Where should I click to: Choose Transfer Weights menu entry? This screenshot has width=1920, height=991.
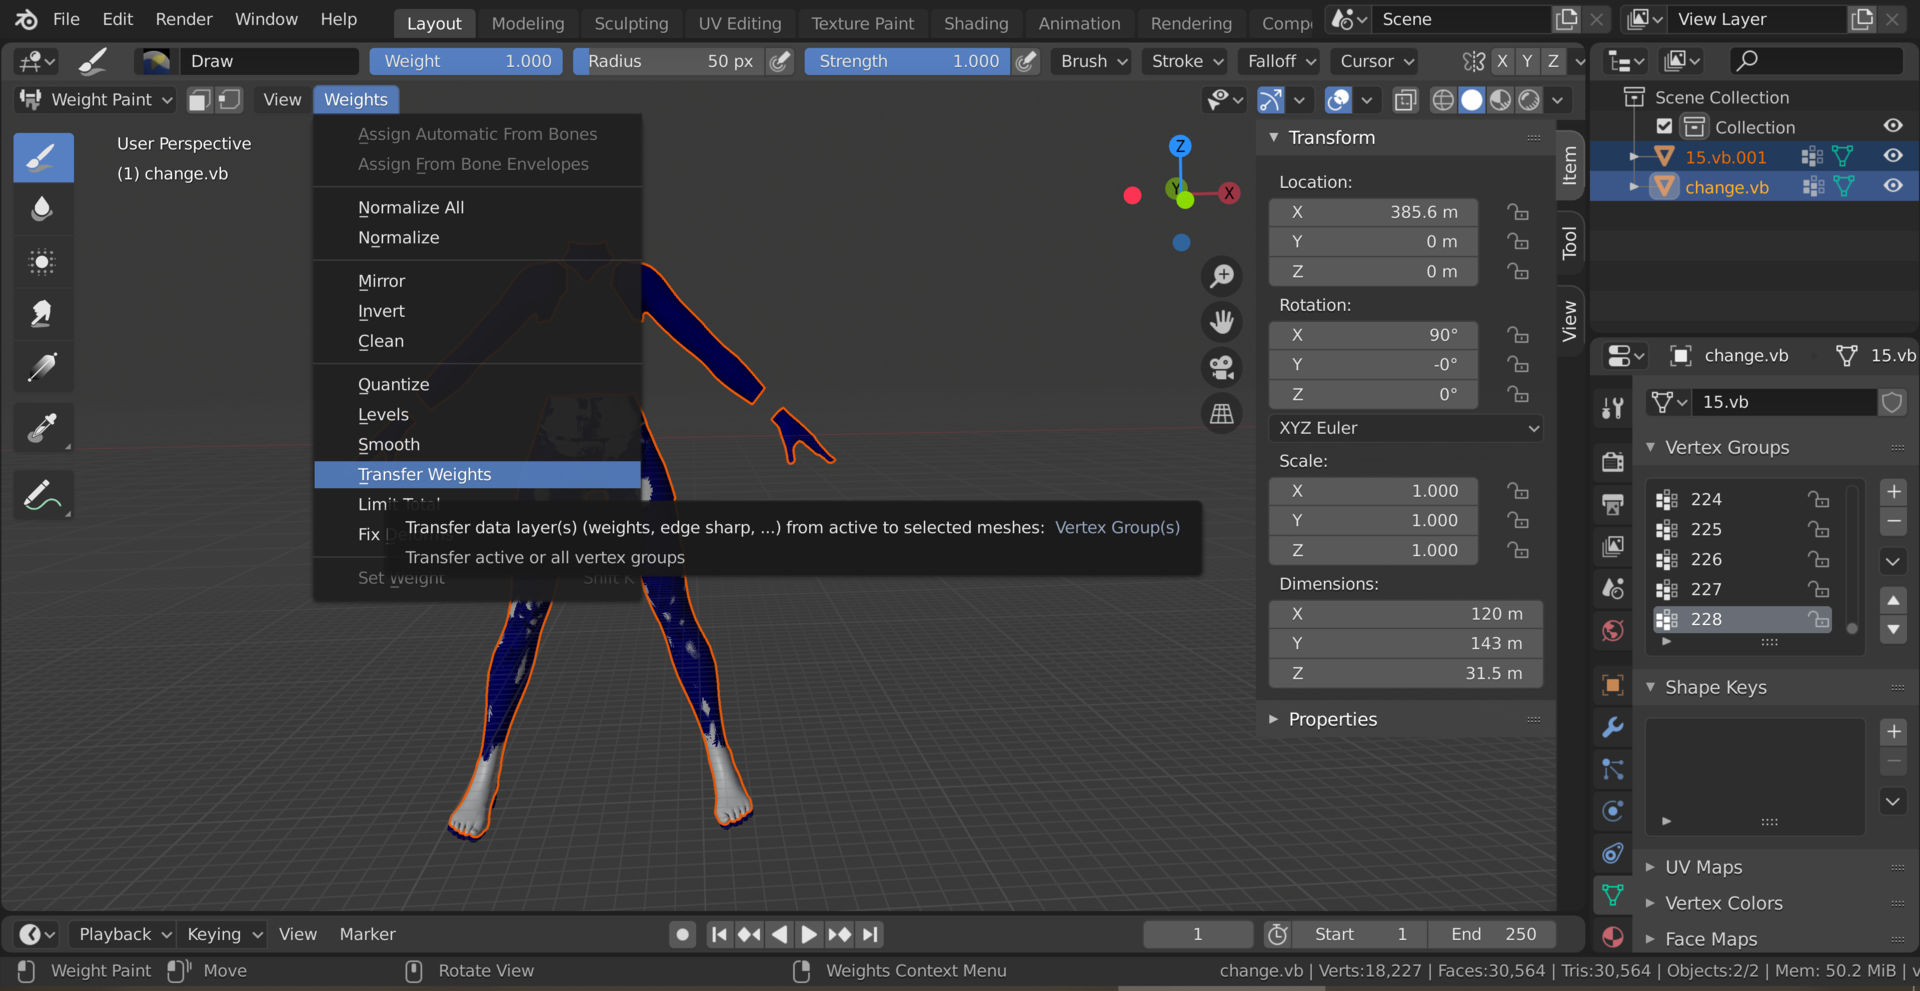coord(478,474)
